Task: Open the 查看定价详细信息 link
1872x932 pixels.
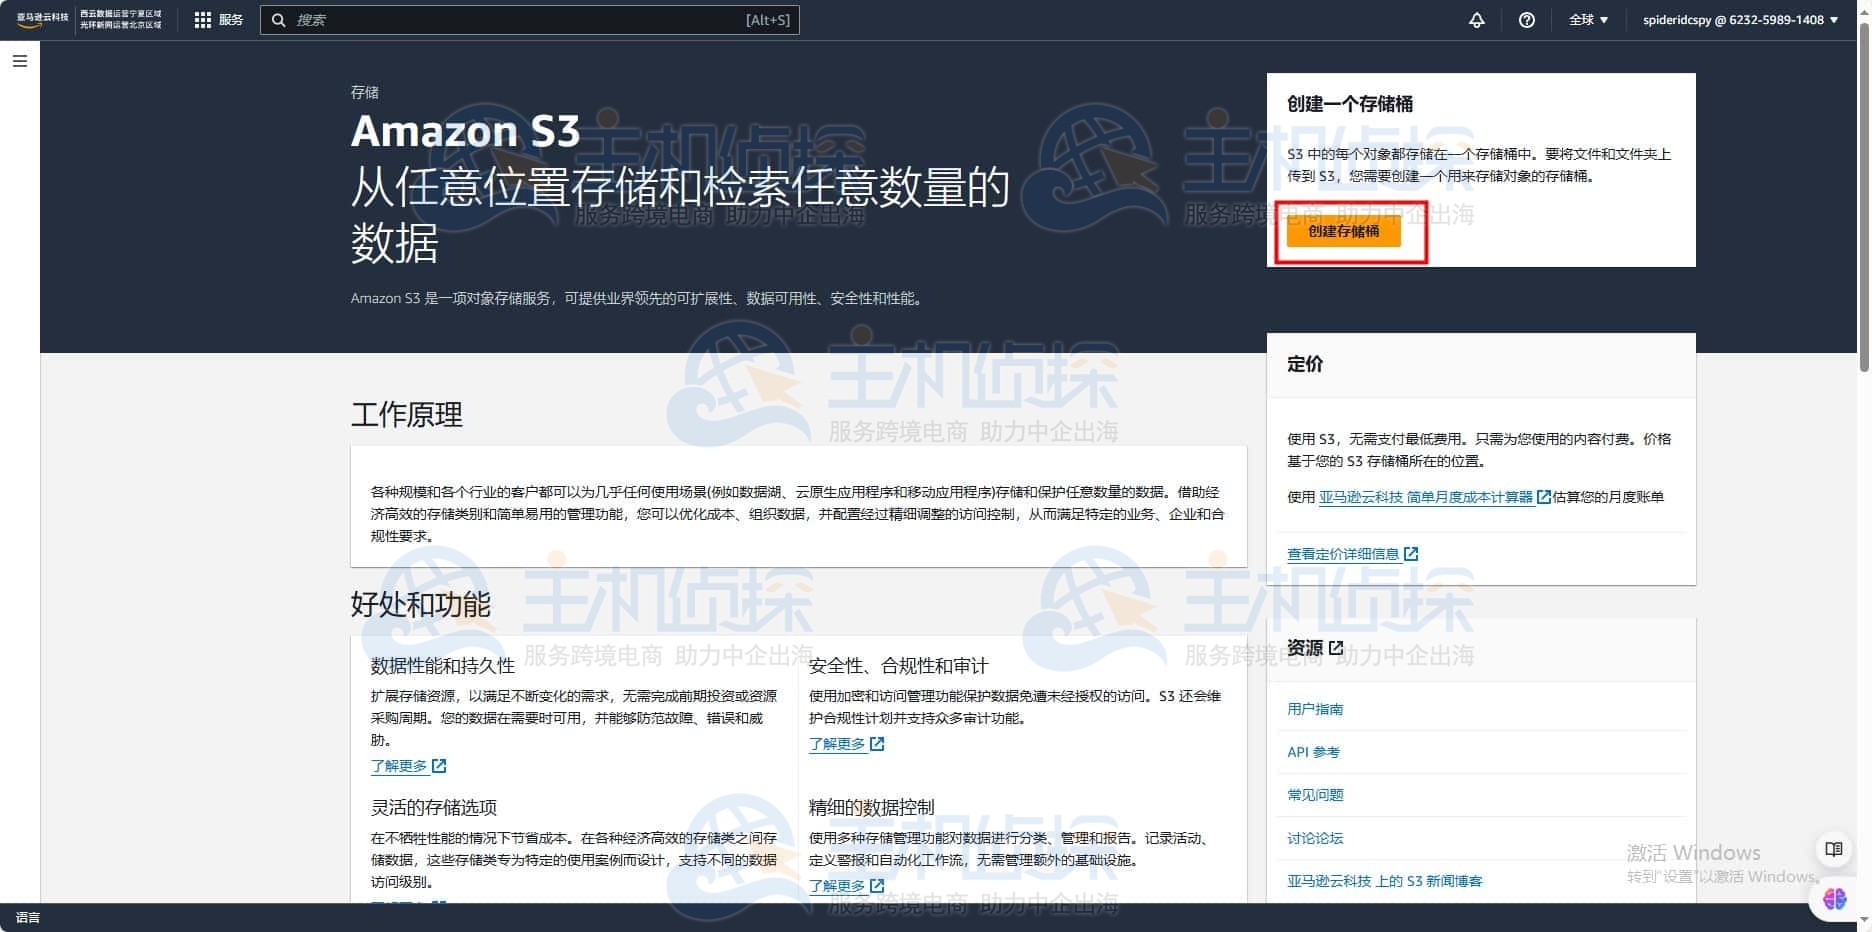Action: click(x=1345, y=553)
